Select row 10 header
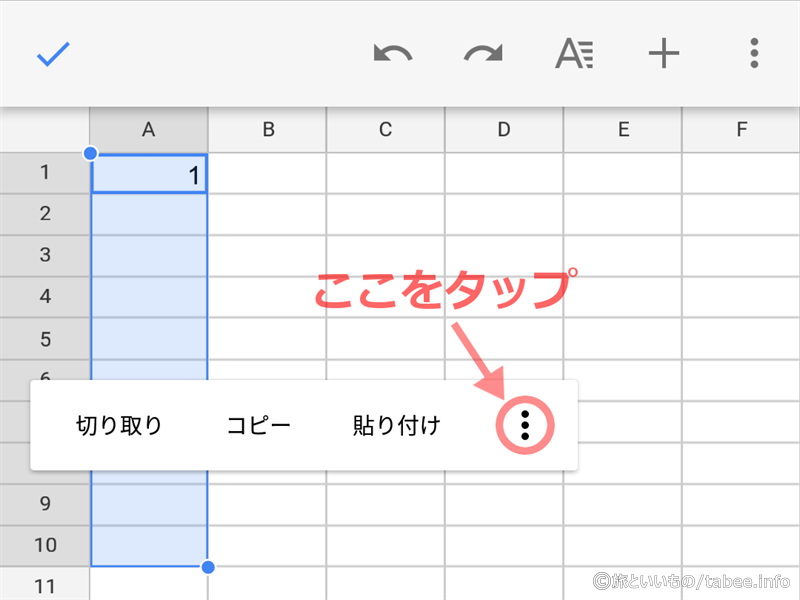800x600 pixels. (45, 546)
